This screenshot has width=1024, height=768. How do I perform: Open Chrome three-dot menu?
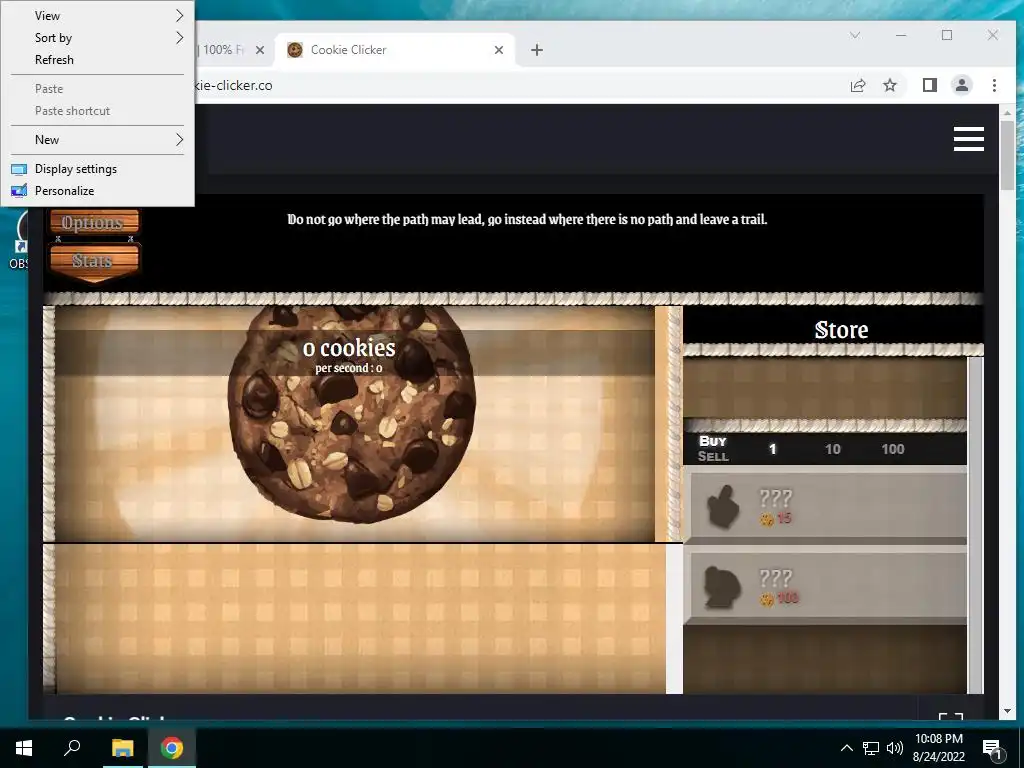[x=994, y=86]
